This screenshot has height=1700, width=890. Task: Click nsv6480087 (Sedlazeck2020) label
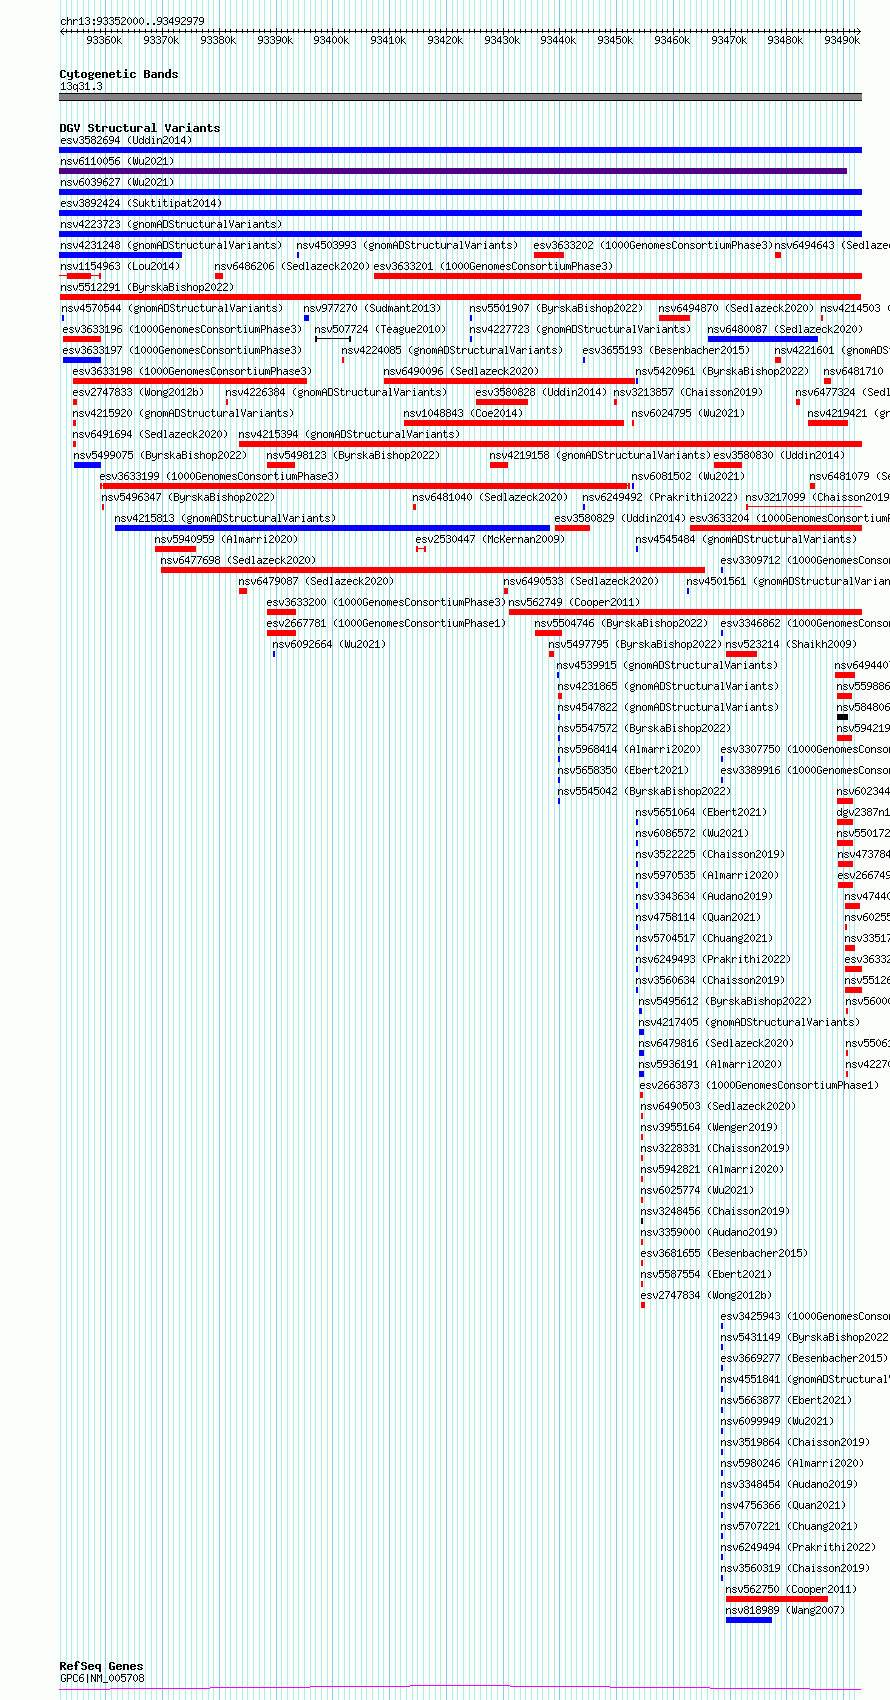tap(785, 329)
